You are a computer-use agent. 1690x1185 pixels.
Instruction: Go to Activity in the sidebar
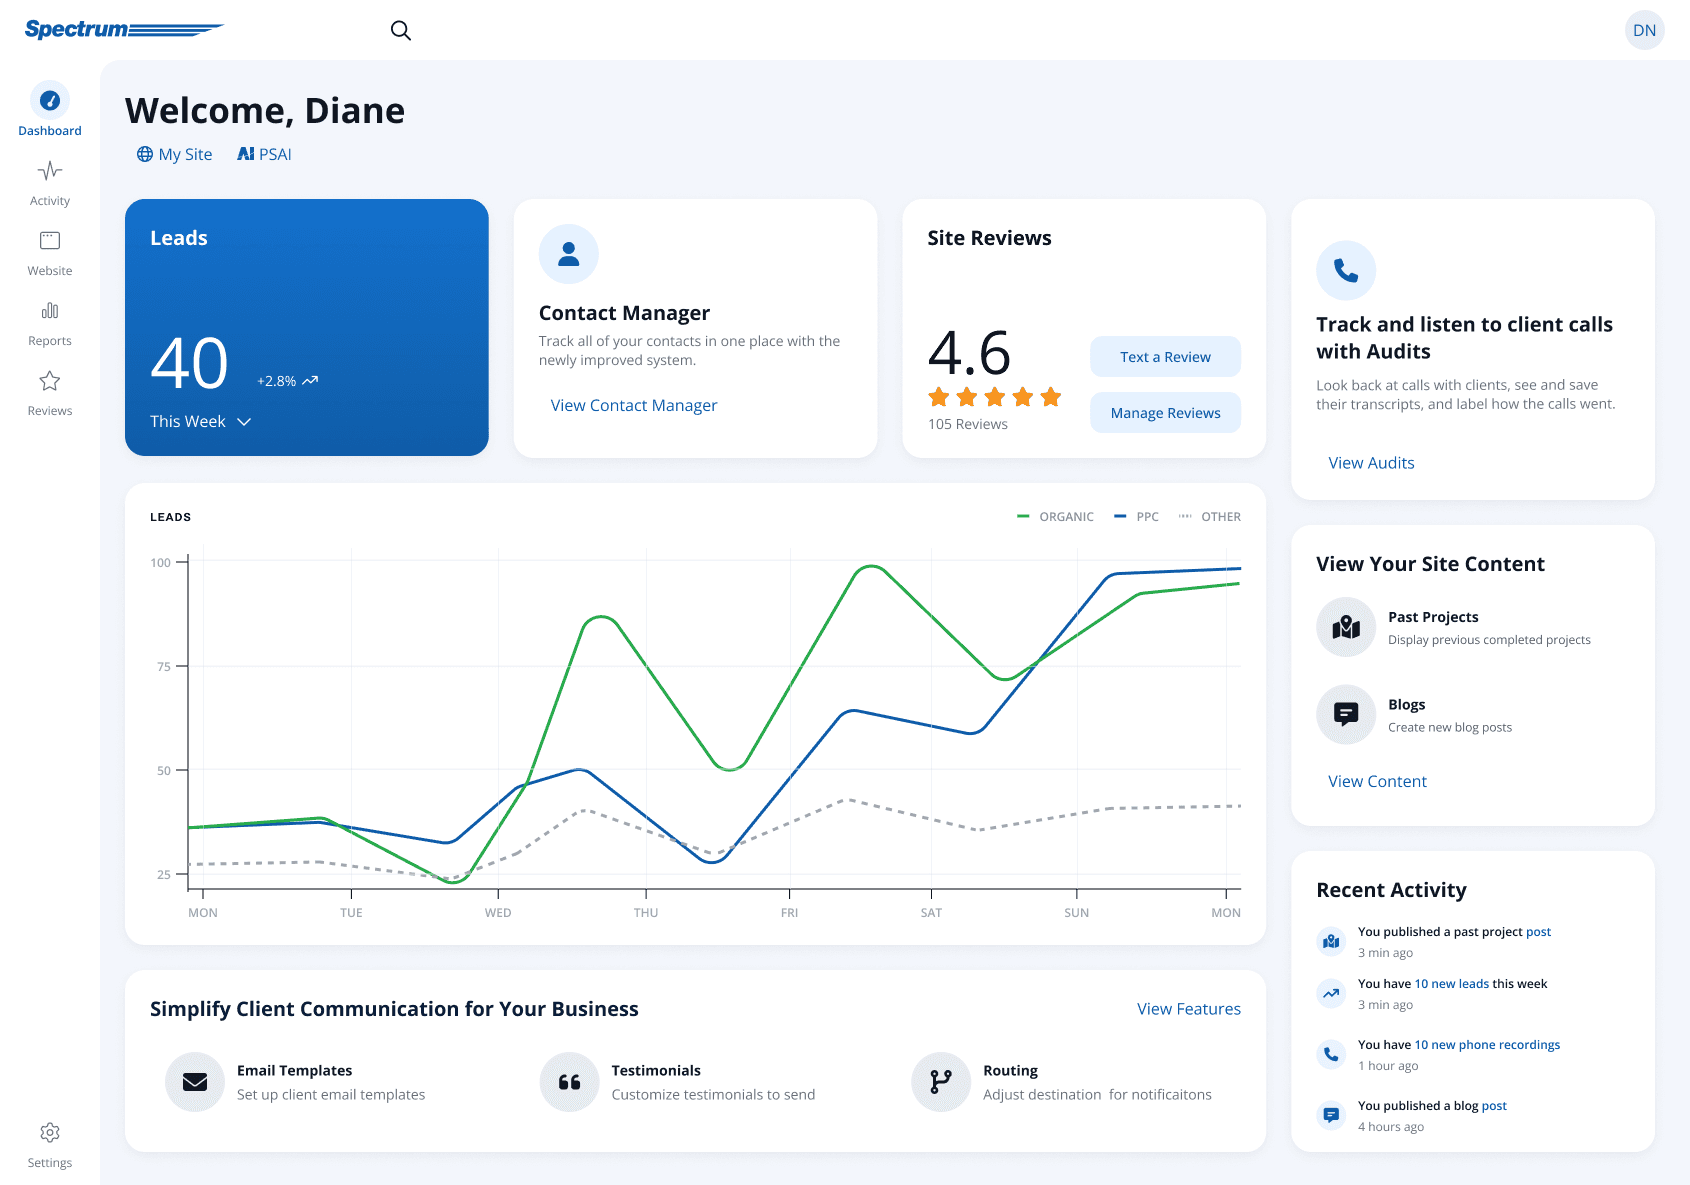[x=50, y=183]
